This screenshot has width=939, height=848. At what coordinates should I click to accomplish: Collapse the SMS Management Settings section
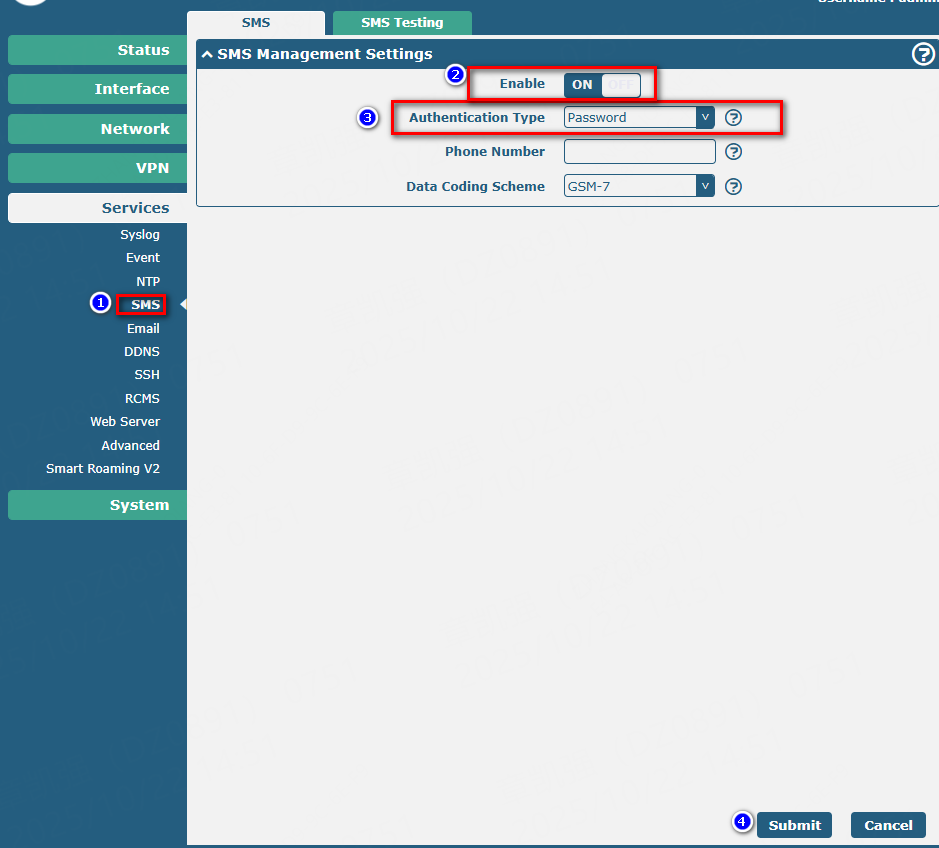click(x=207, y=54)
